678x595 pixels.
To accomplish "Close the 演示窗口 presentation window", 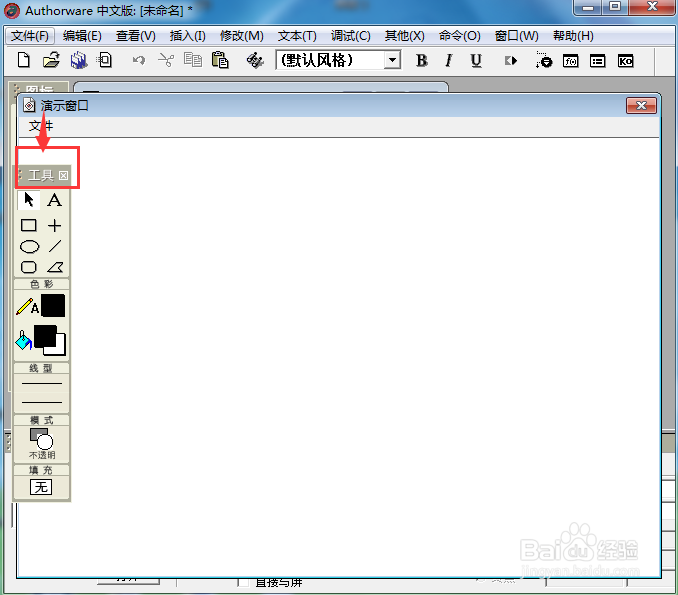I will pos(641,106).
